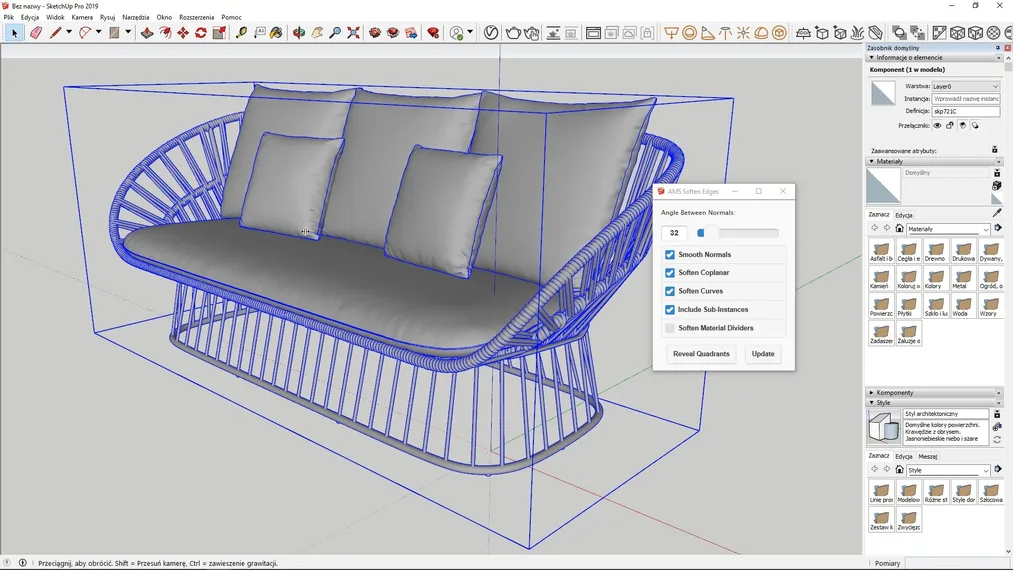This screenshot has width=1013, height=570.
Task: Uncheck the Smooth Normals checkbox
Action: [x=670, y=255]
